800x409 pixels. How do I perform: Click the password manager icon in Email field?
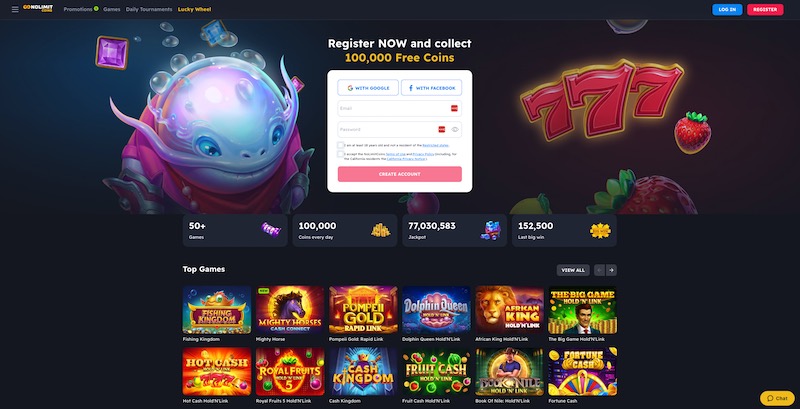pos(454,108)
